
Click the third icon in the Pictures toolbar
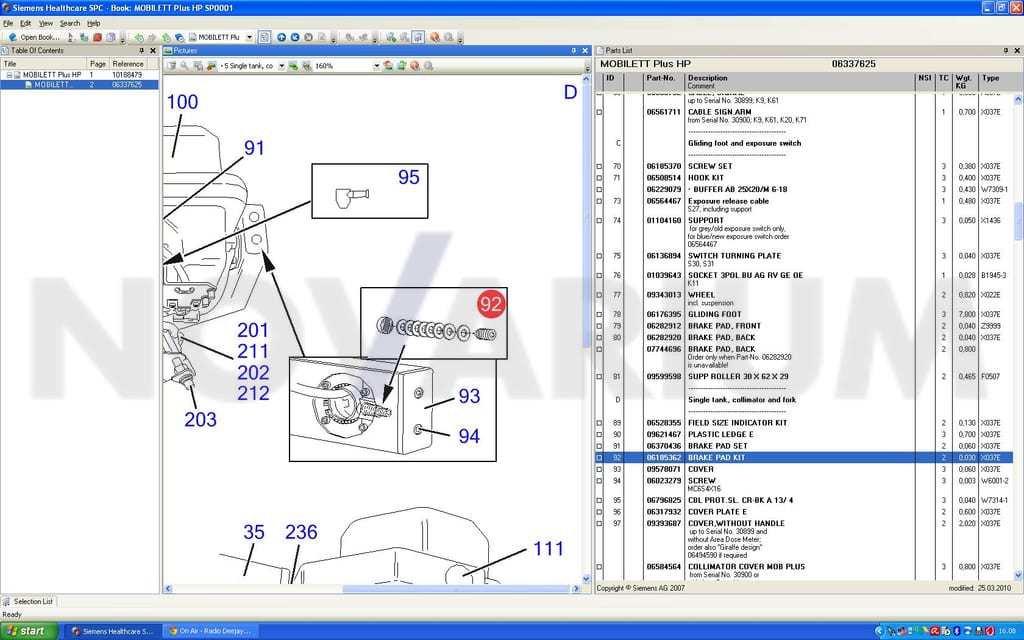pos(198,66)
